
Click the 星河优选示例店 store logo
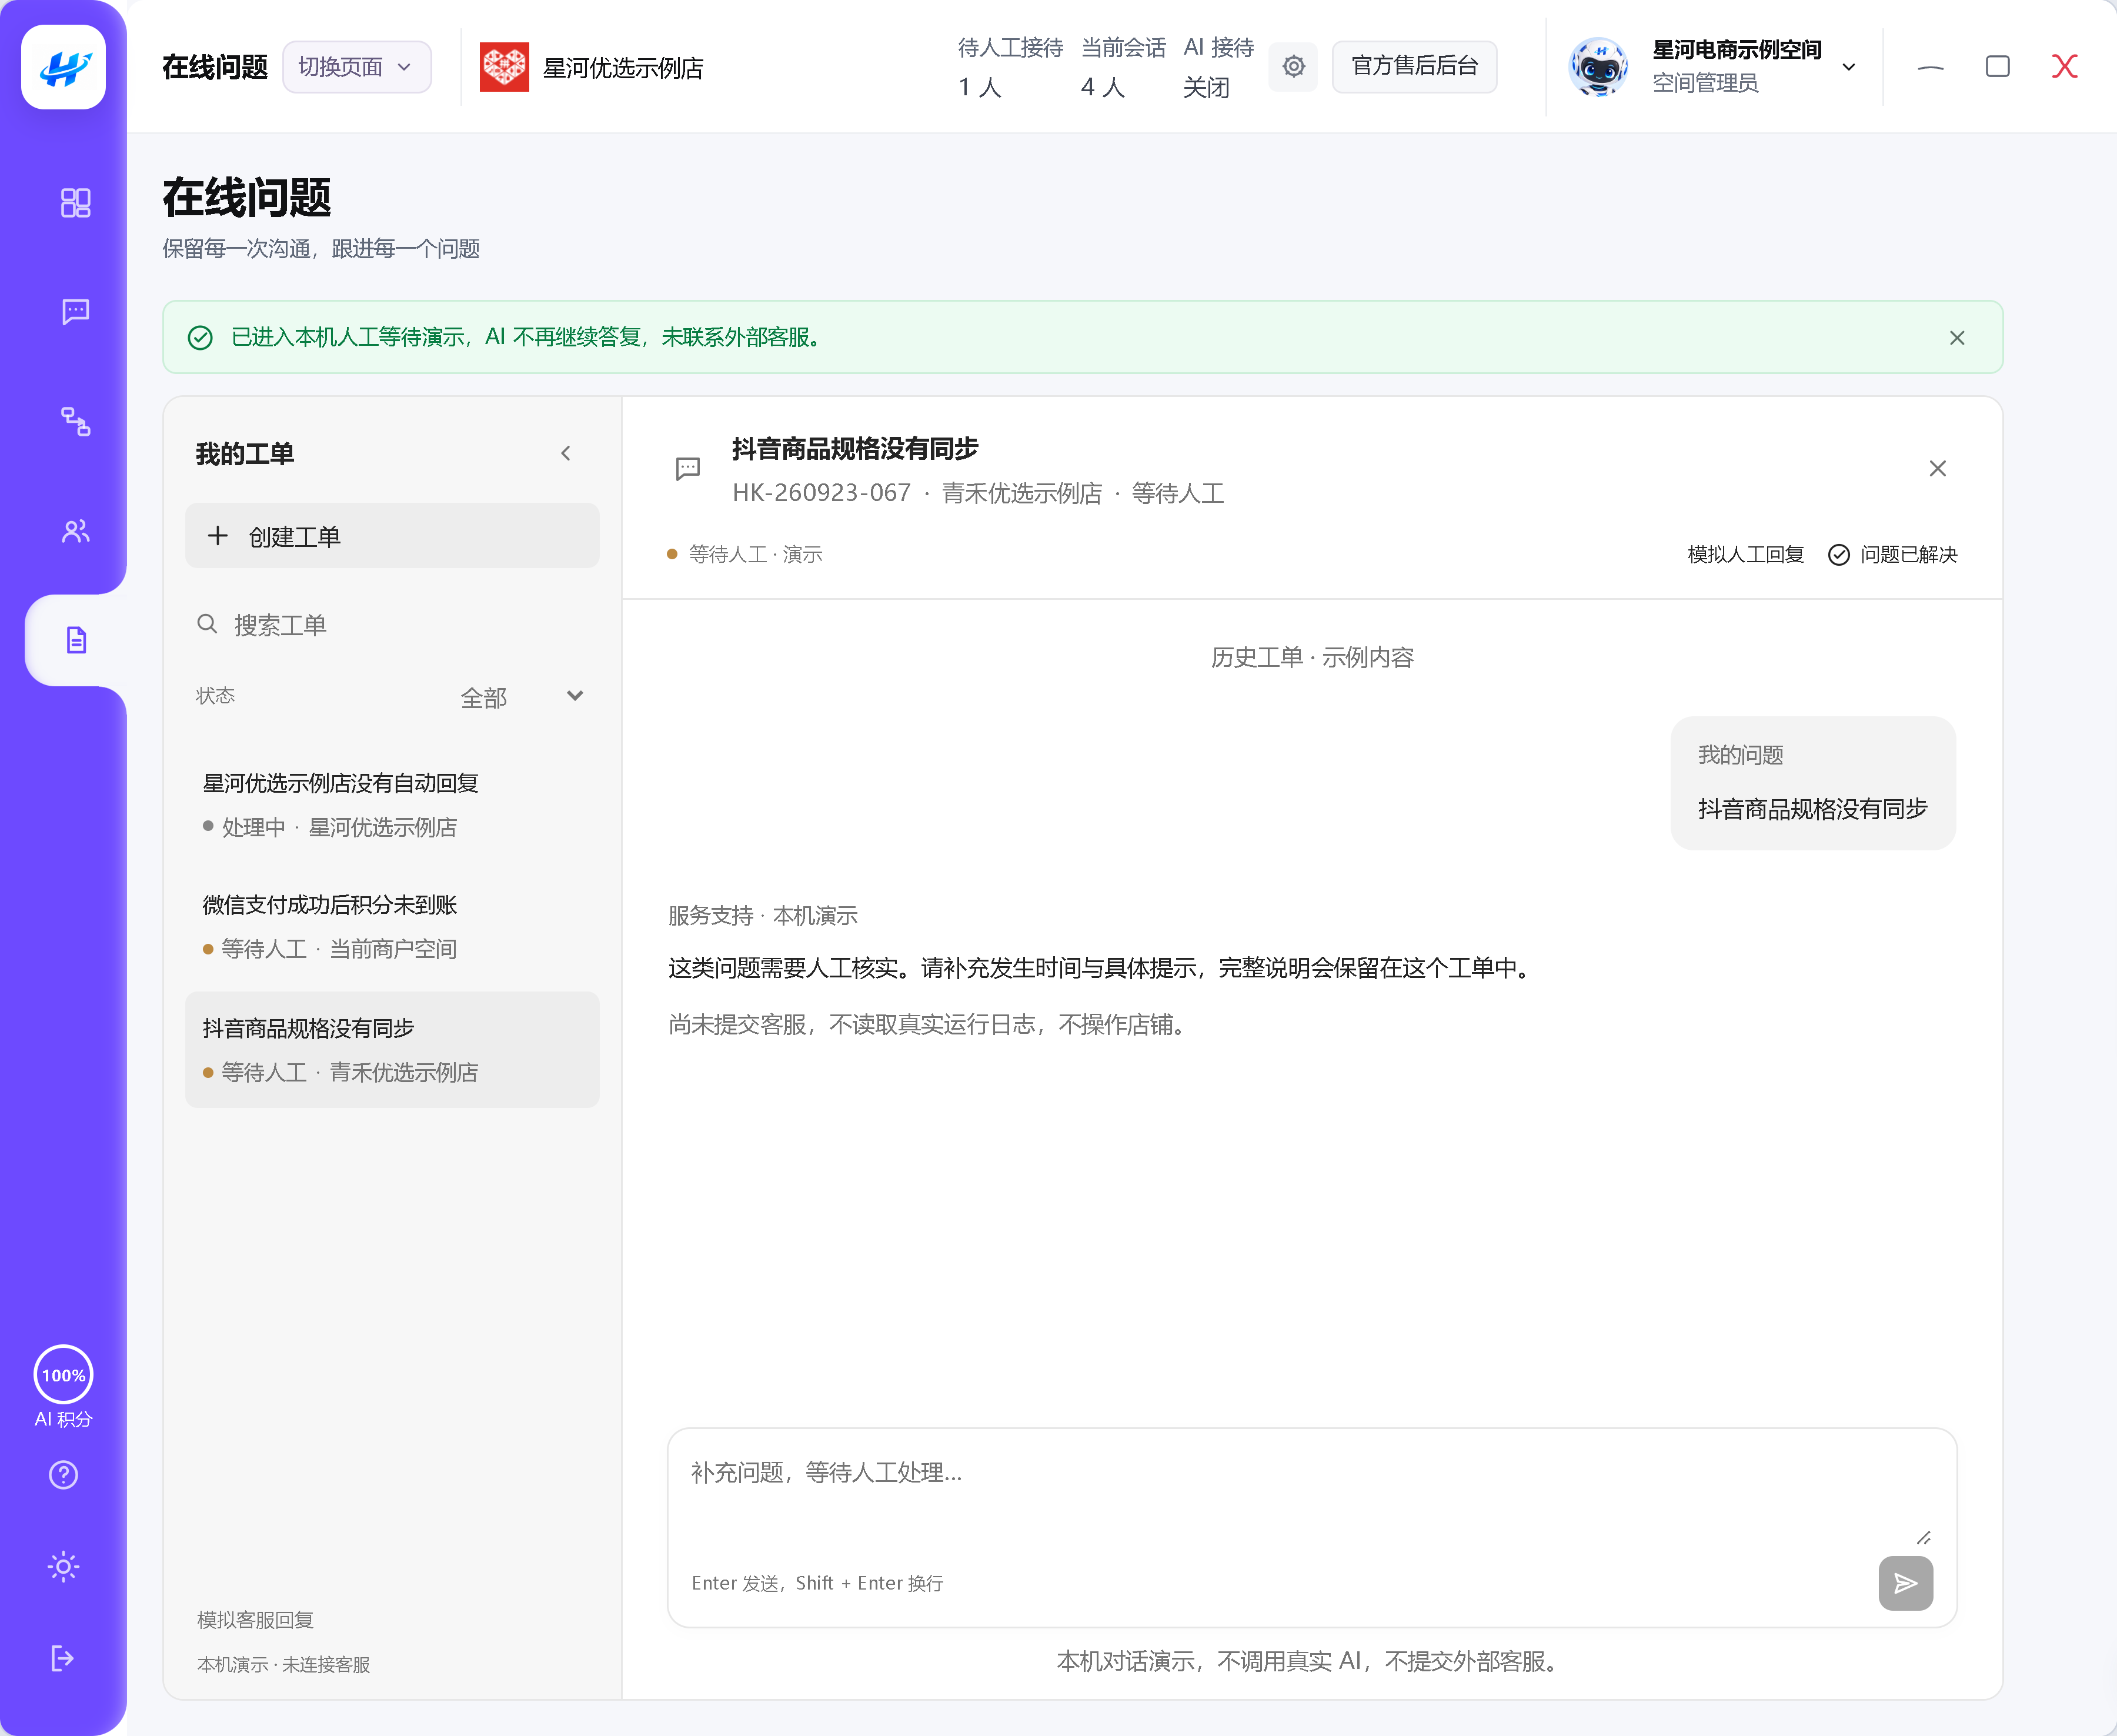click(x=504, y=67)
